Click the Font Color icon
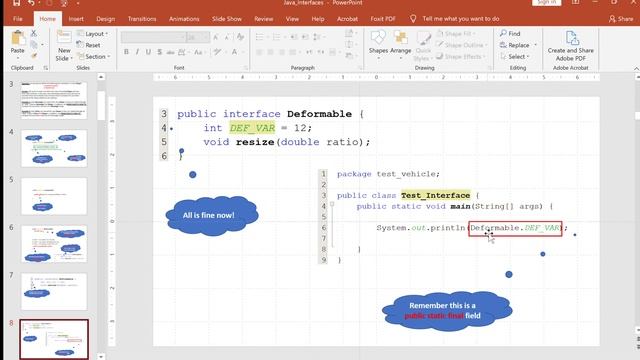The image size is (640, 360). [x=235, y=52]
